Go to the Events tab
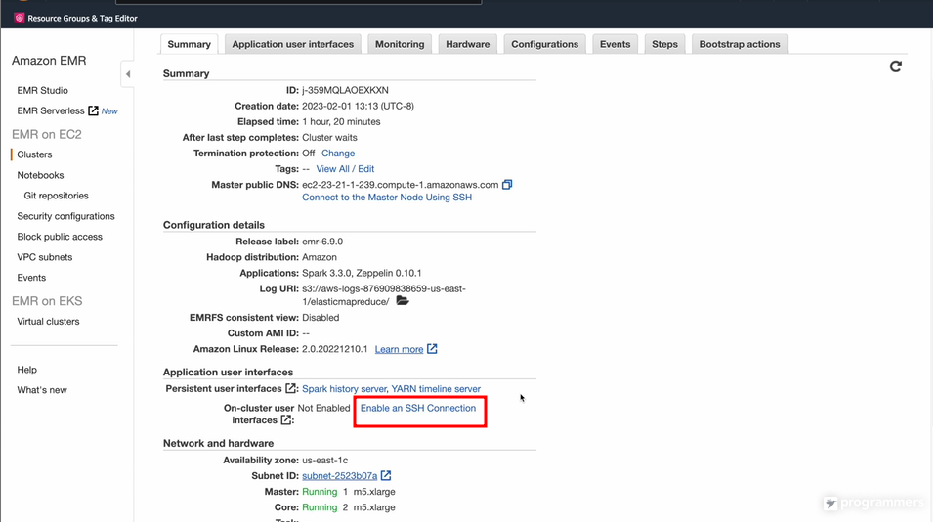The width and height of the screenshot is (933, 522). 615,44
